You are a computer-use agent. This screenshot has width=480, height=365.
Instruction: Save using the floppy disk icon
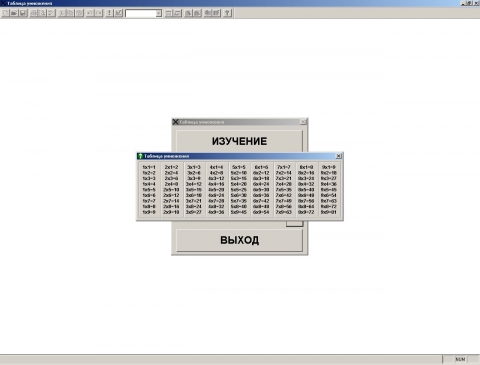23,13
